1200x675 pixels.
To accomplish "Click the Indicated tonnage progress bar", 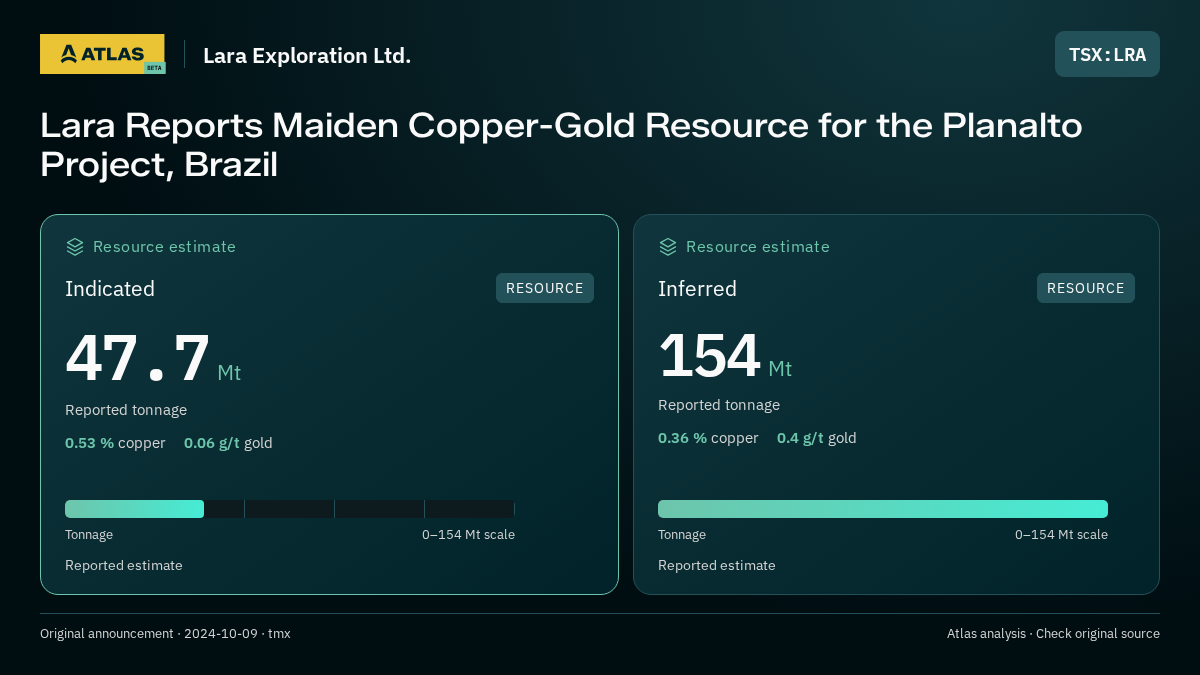I will tap(290, 509).
